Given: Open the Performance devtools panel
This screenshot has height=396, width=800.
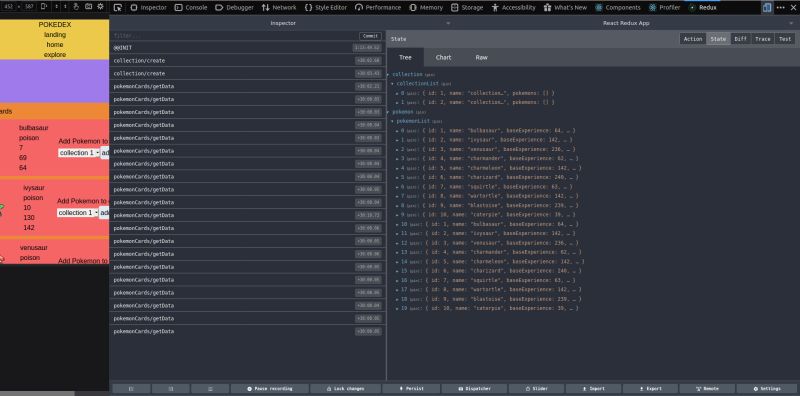Looking at the screenshot, I should click(377, 8).
